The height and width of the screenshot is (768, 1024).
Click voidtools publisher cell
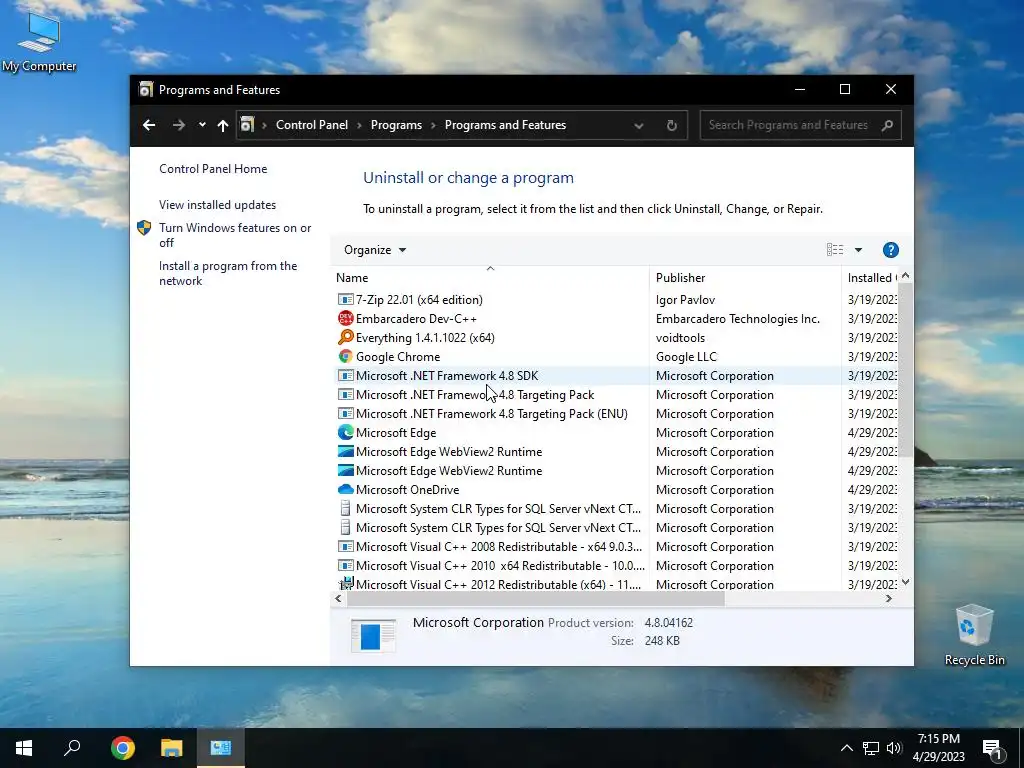[680, 338]
